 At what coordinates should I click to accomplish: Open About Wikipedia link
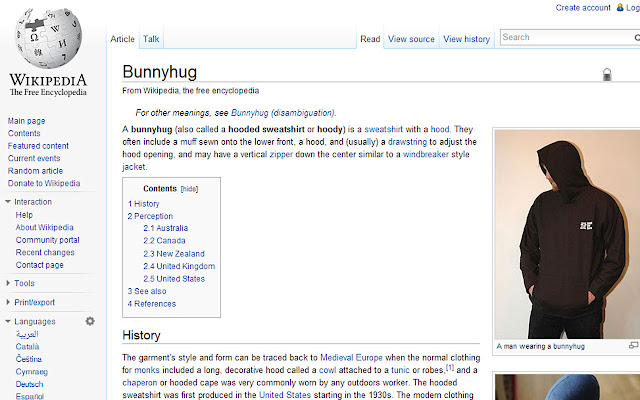pyautogui.click(x=44, y=227)
